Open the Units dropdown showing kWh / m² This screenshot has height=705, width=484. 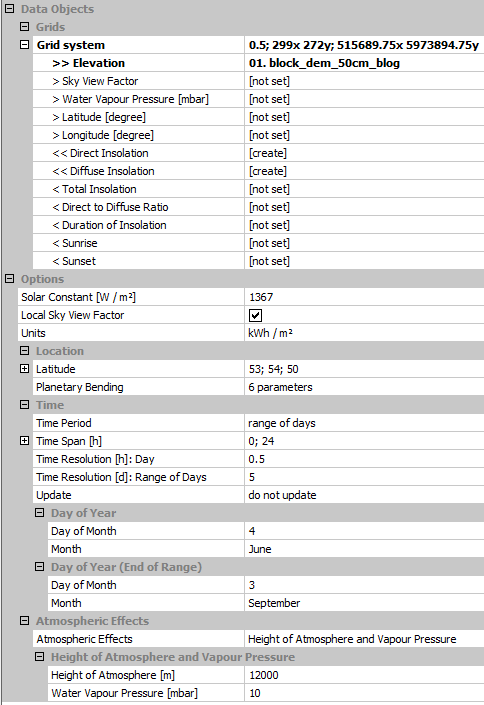(x=364, y=333)
